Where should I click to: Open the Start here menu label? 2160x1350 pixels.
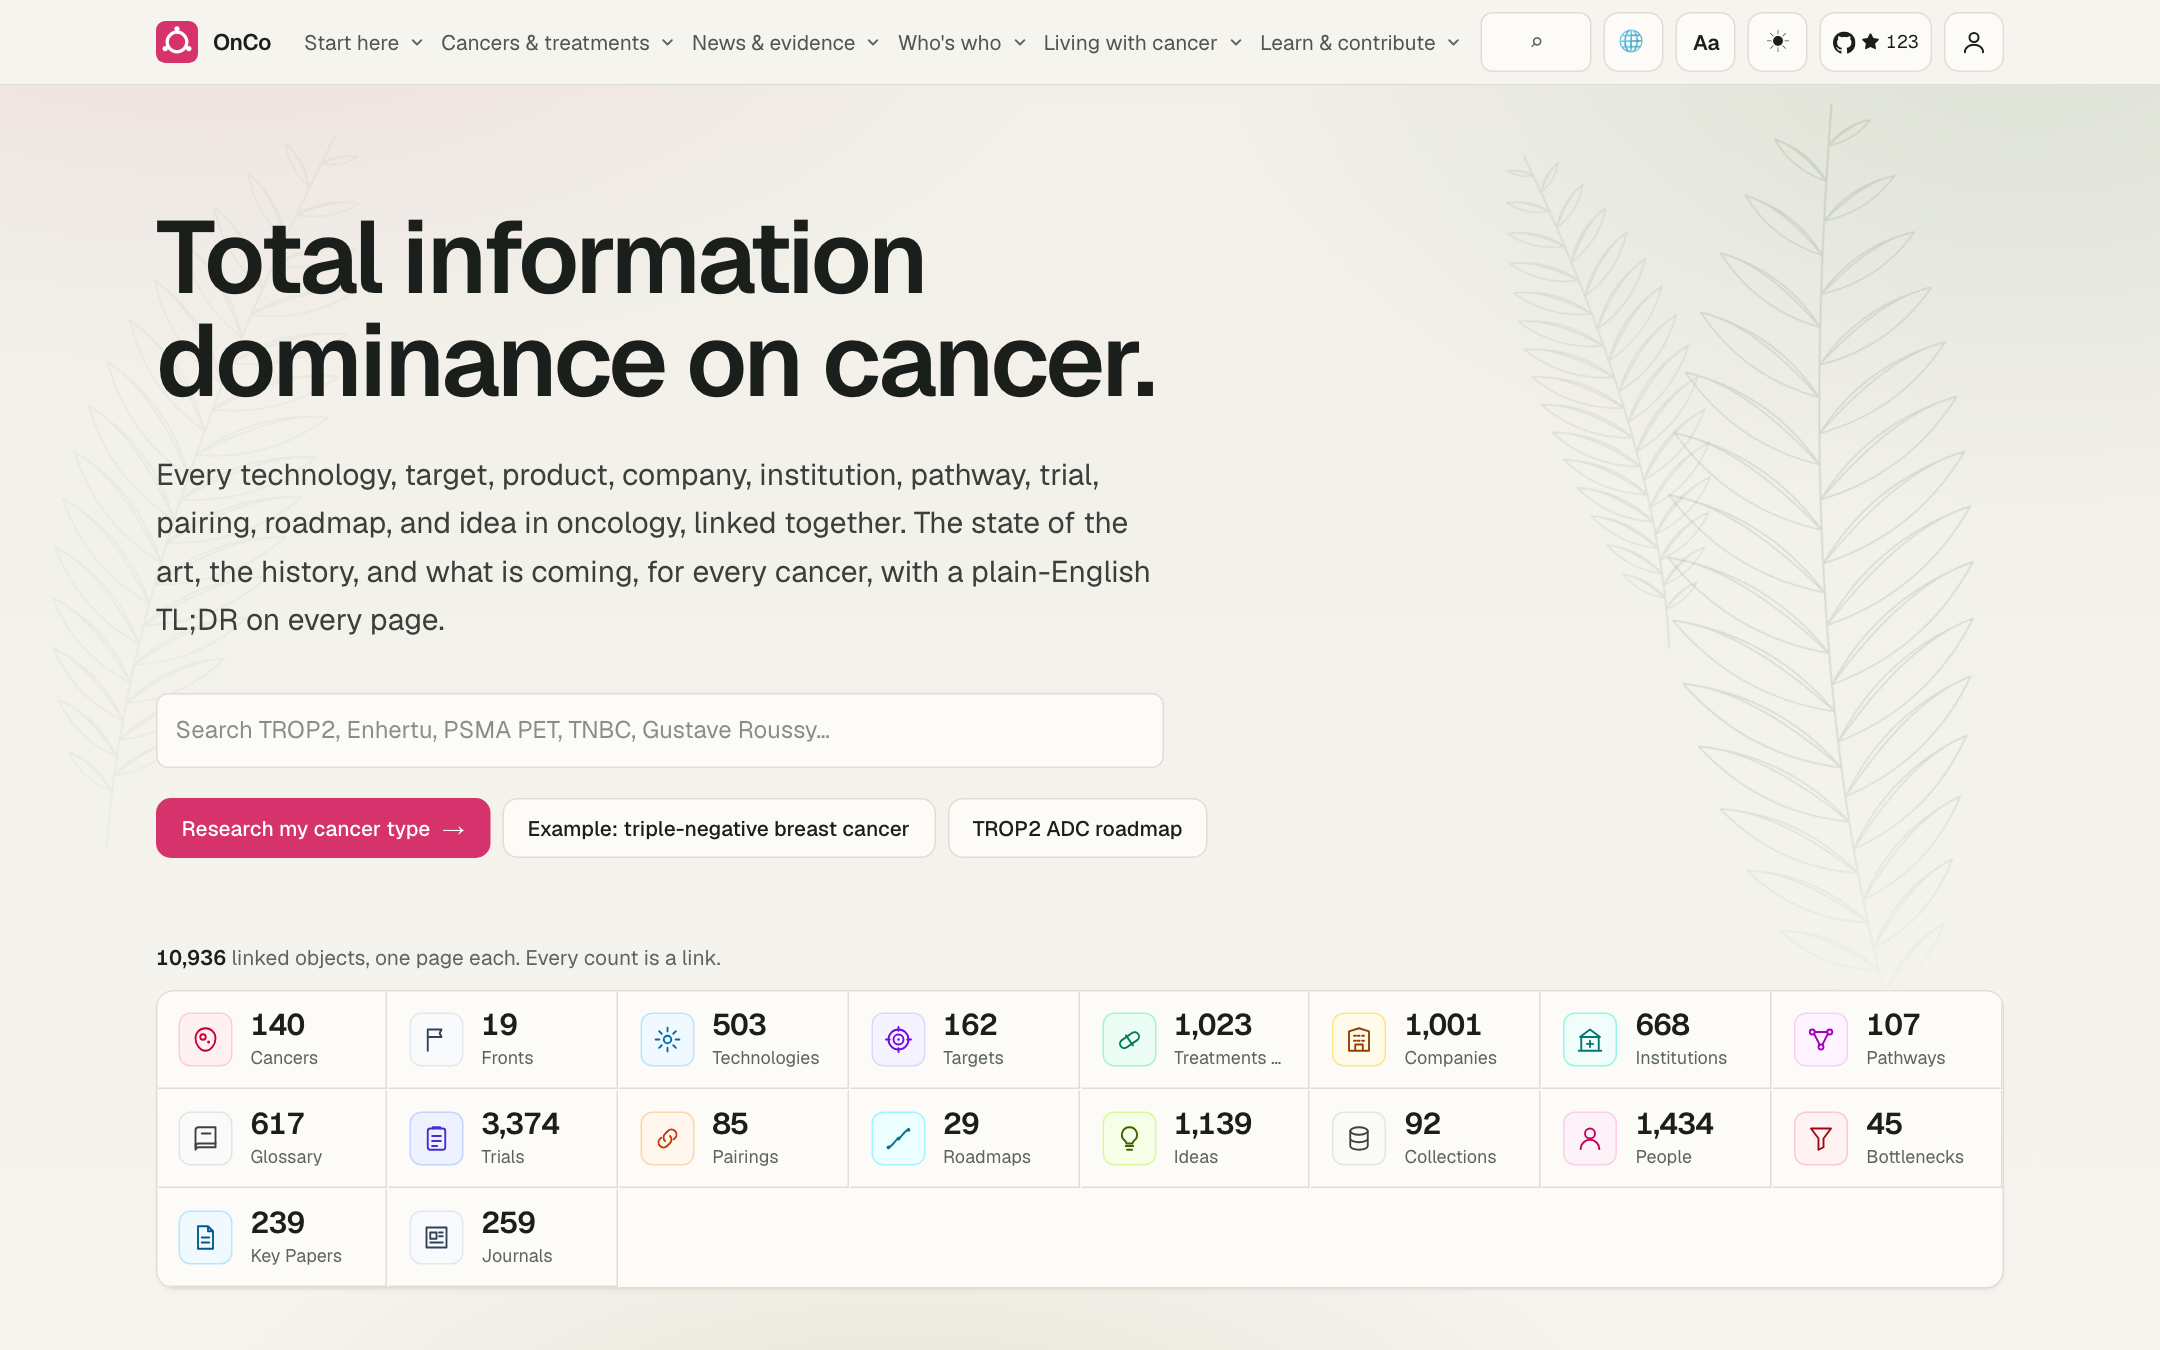[351, 43]
